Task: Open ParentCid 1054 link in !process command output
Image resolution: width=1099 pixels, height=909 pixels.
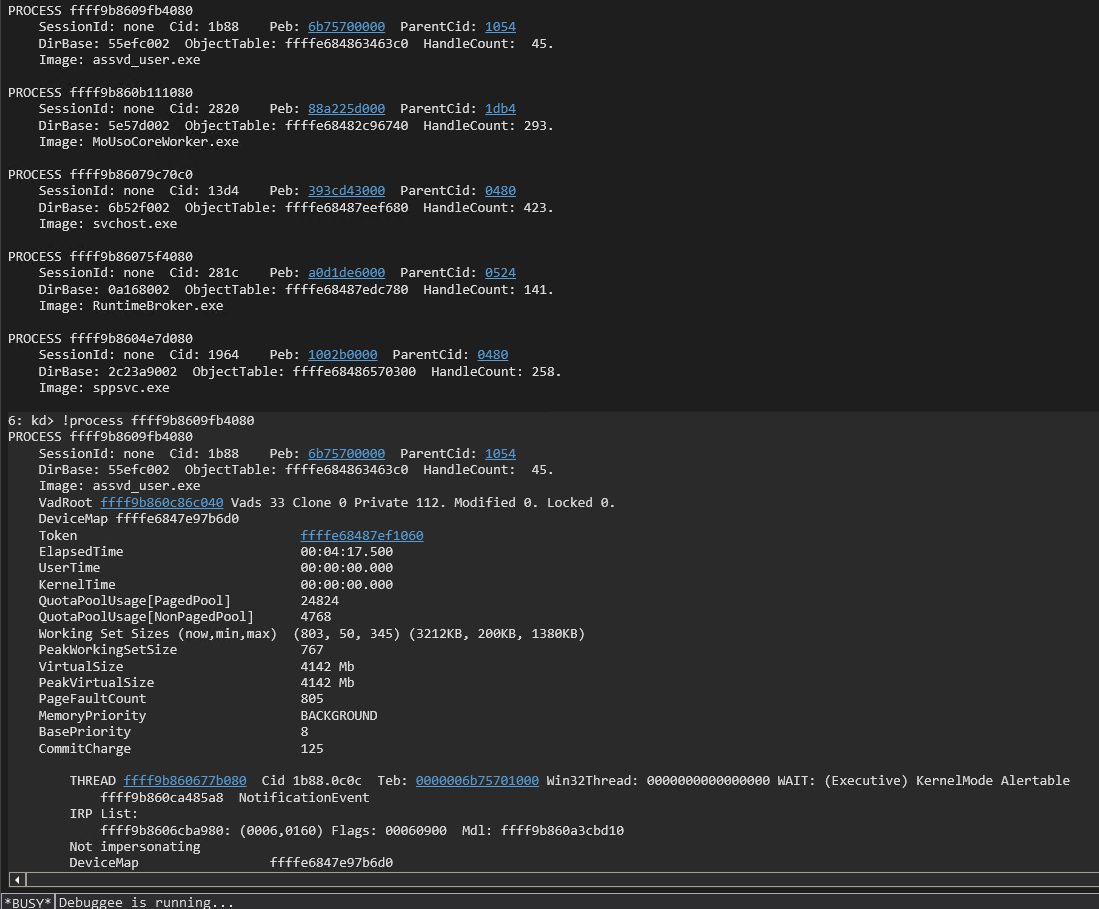Action: click(x=500, y=454)
